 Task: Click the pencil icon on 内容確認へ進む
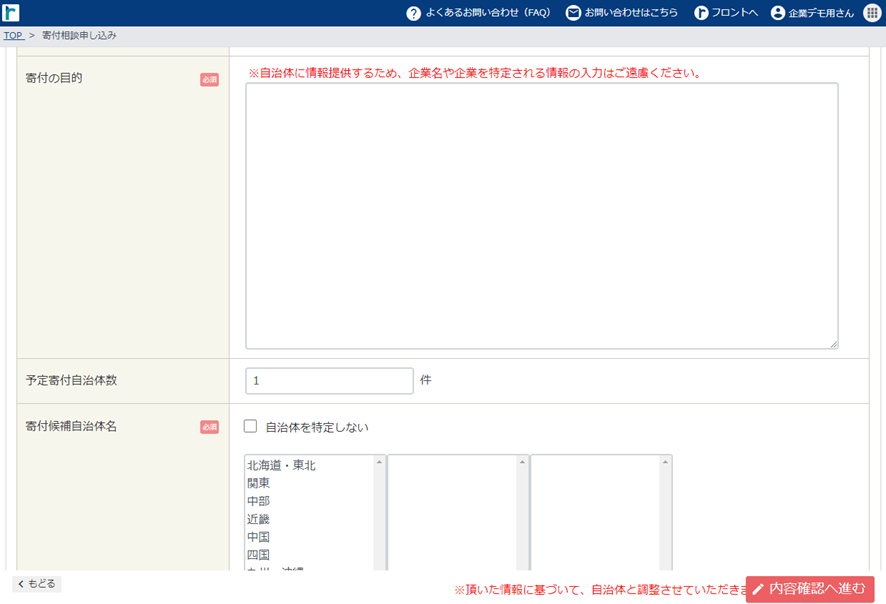758,589
